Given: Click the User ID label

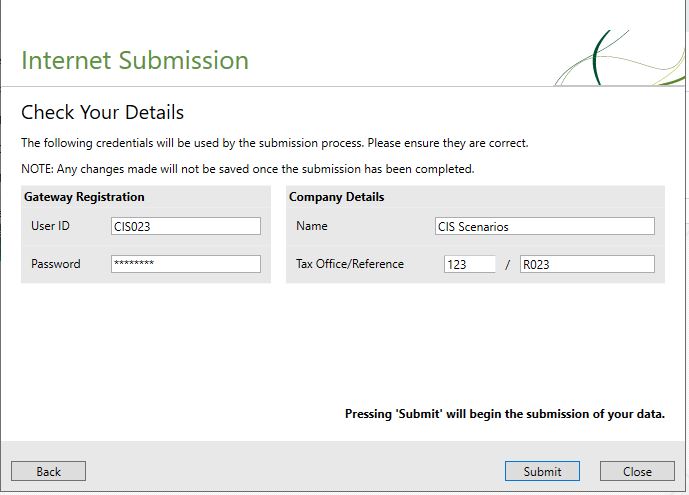Looking at the screenshot, I should click(50, 226).
